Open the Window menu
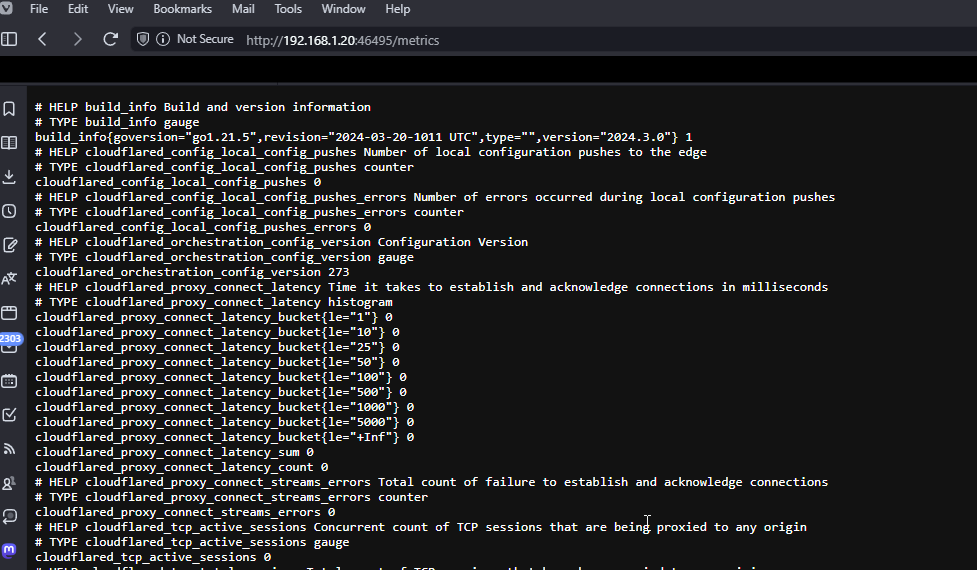977x570 pixels. 343,9
